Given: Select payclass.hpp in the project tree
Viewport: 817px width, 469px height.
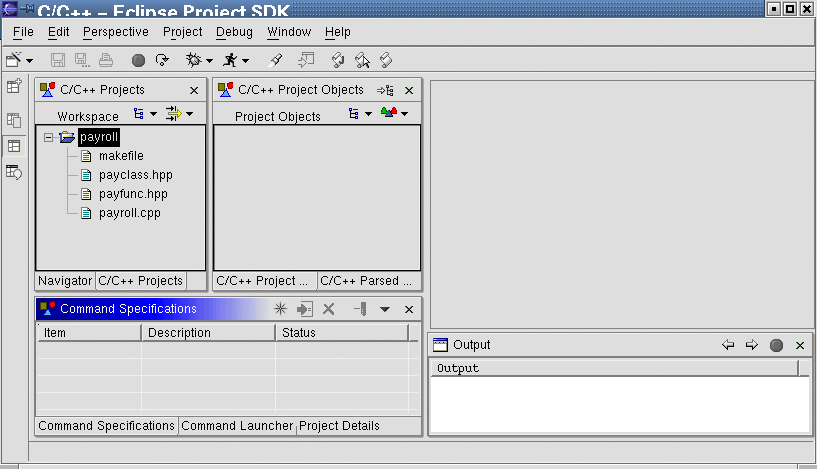Looking at the screenshot, I should (135, 175).
